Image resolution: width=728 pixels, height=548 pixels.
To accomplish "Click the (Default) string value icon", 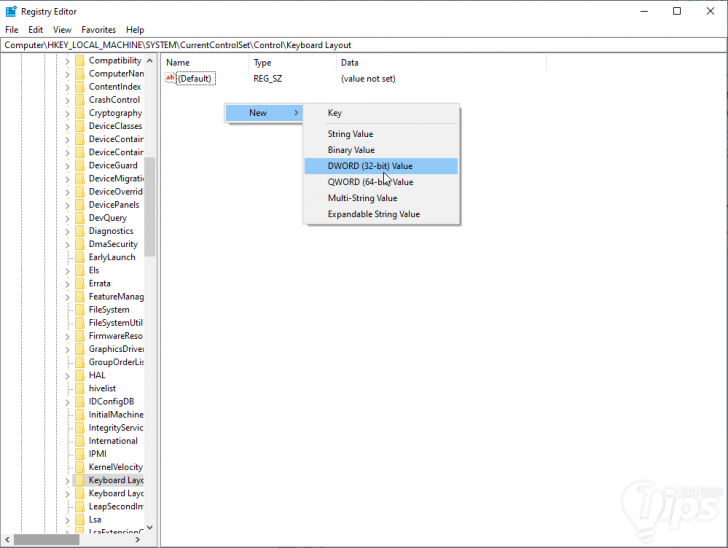I will pyautogui.click(x=170, y=78).
